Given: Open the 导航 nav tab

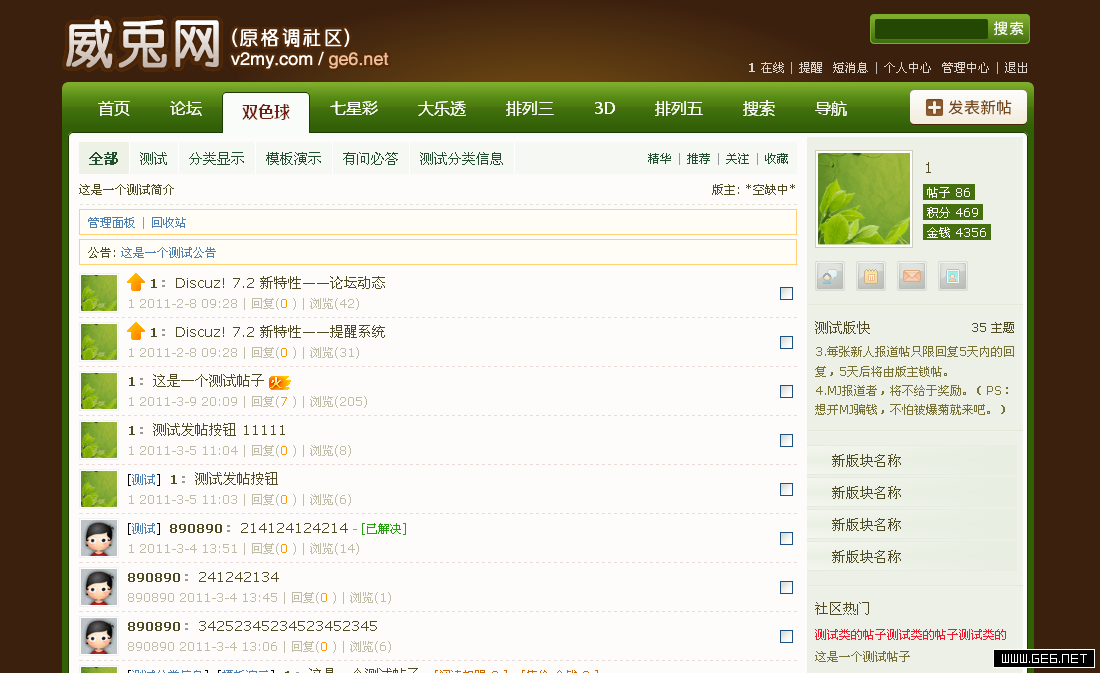Looking at the screenshot, I should coord(831,109).
